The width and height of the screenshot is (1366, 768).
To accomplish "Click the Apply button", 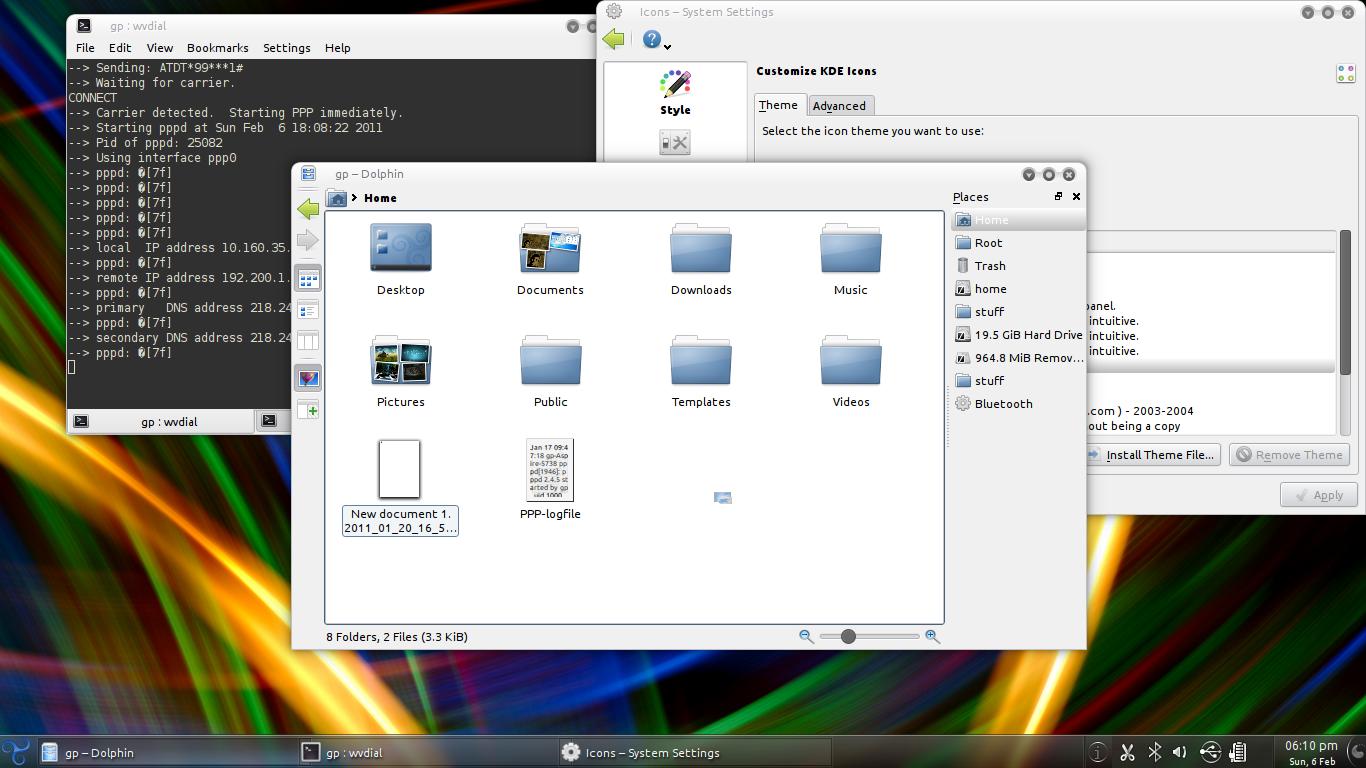I will 1318,495.
